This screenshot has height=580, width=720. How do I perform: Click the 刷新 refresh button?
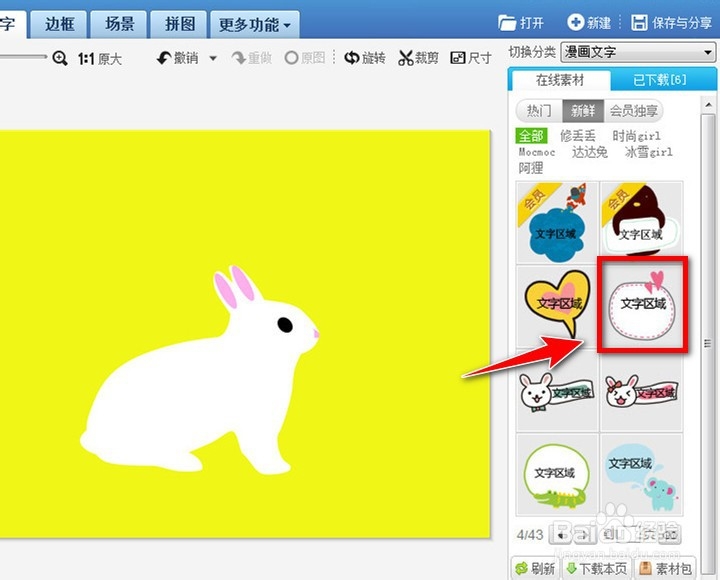(x=535, y=569)
